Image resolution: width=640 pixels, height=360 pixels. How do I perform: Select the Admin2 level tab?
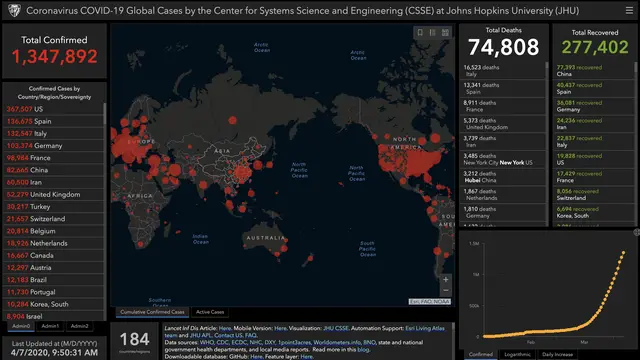[x=79, y=326]
